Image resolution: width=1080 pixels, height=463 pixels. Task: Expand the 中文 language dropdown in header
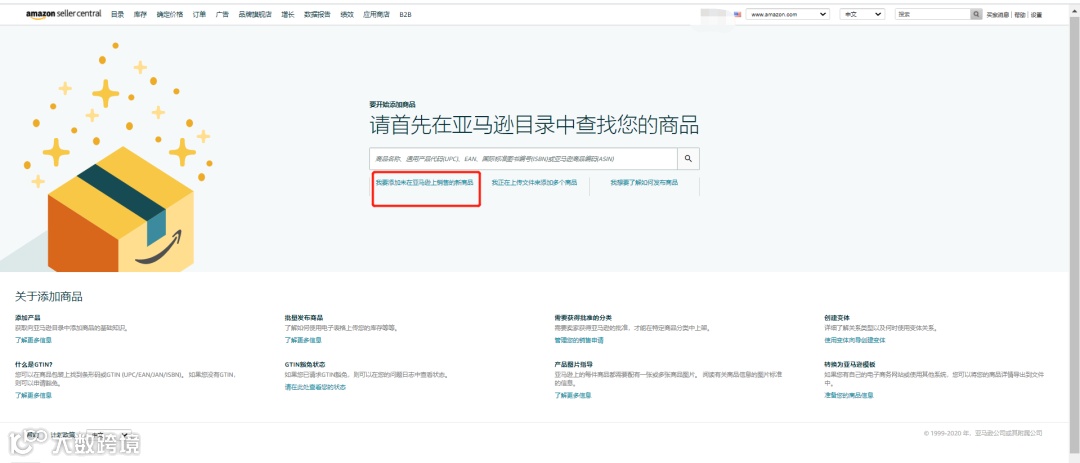point(862,14)
